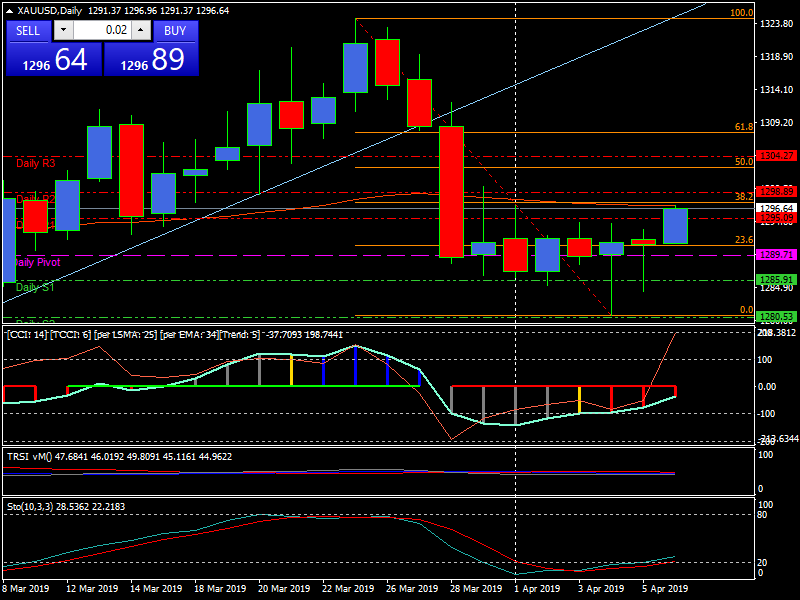Click the BUY button
The height and width of the screenshot is (600, 800).
pos(175,31)
